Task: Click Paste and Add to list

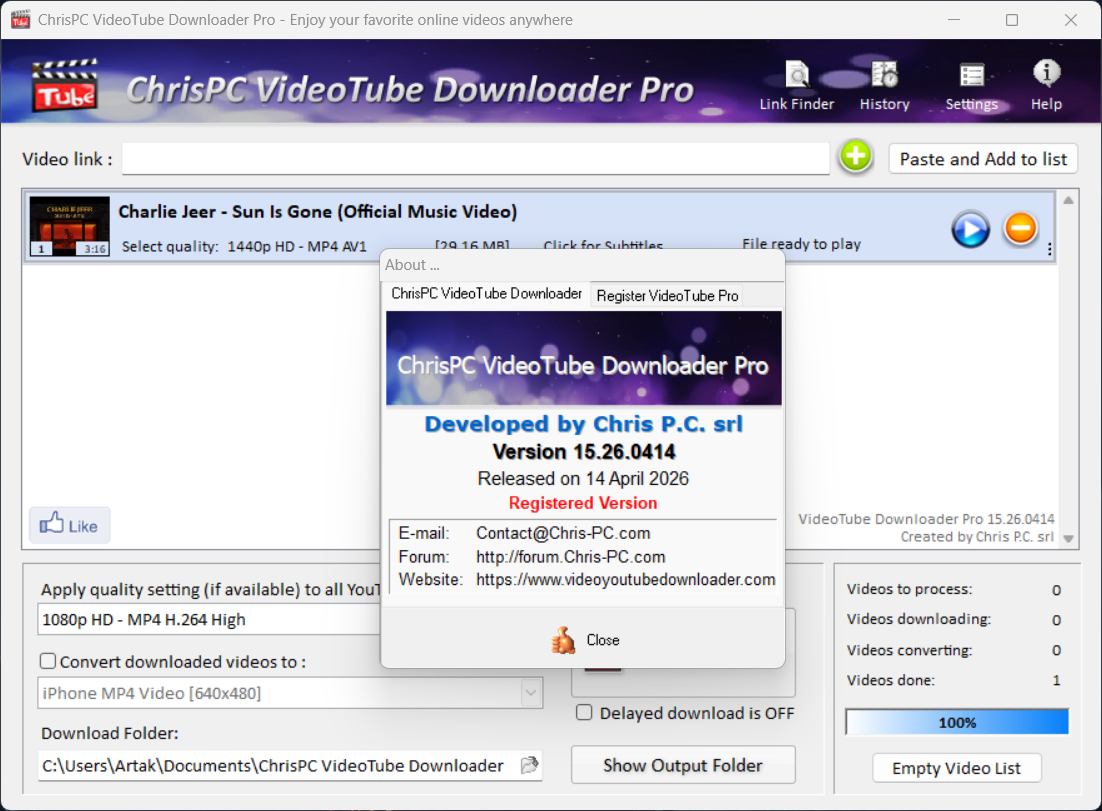Action: click(x=983, y=159)
